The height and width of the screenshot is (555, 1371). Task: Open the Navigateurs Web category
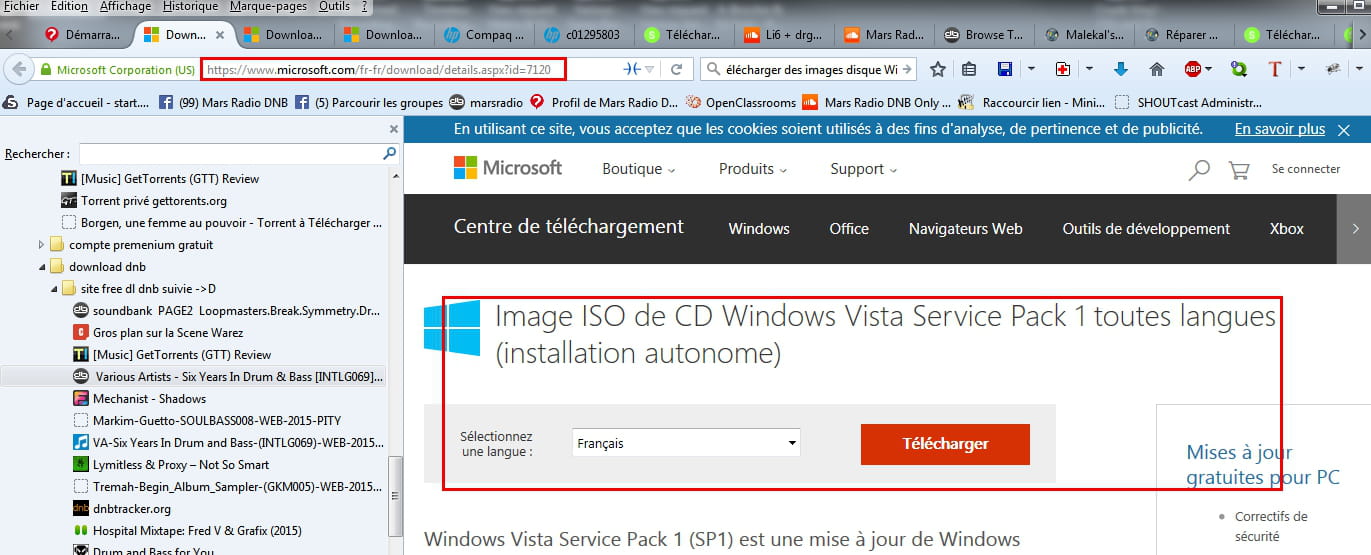pyautogui.click(x=965, y=229)
